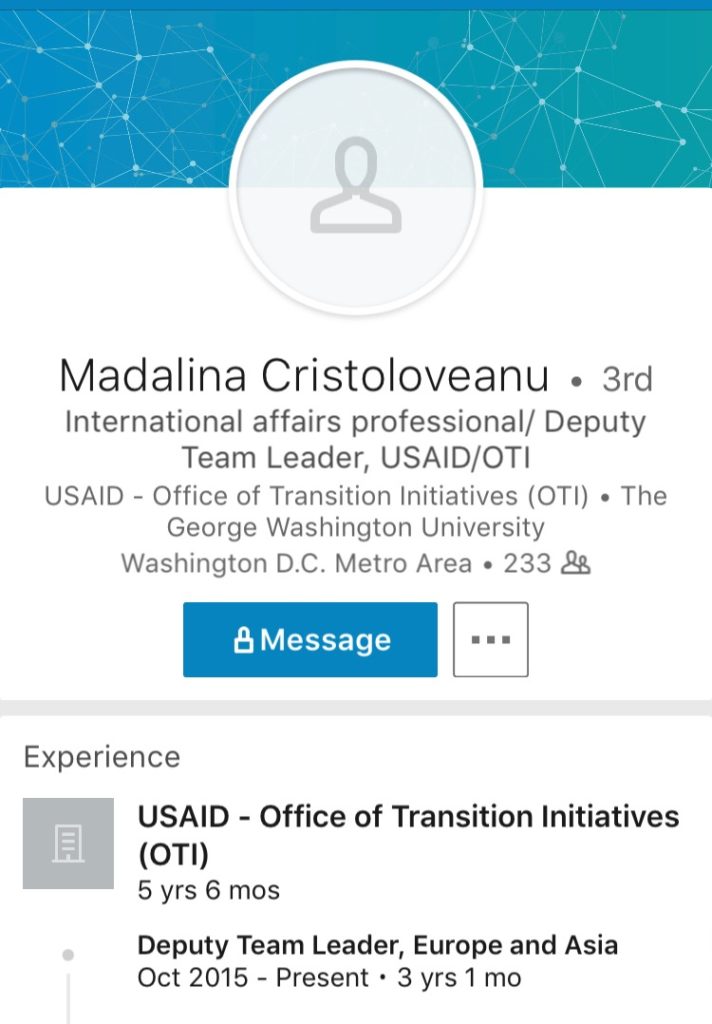This screenshot has height=1024, width=712.
Task: Open the bold USAID OTI company title in Experience
Action: (408, 835)
